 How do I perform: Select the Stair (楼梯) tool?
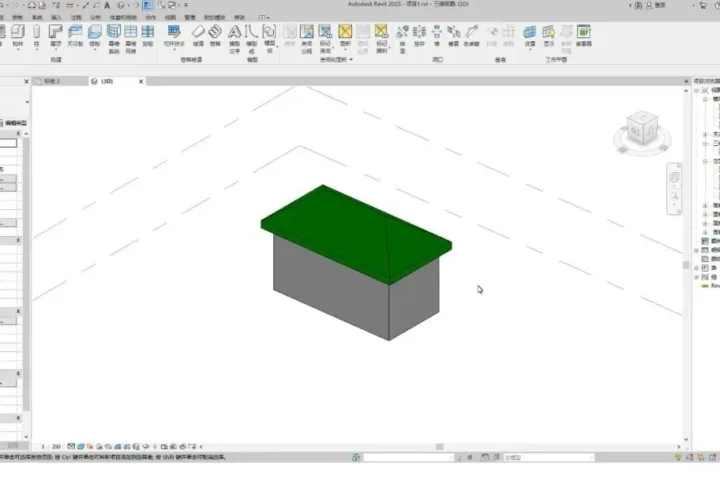[x=215, y=35]
